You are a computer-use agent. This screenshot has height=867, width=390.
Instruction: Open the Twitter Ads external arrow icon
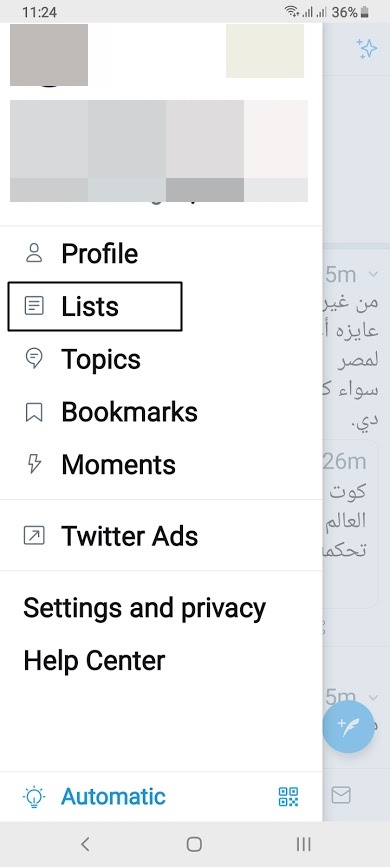34,535
